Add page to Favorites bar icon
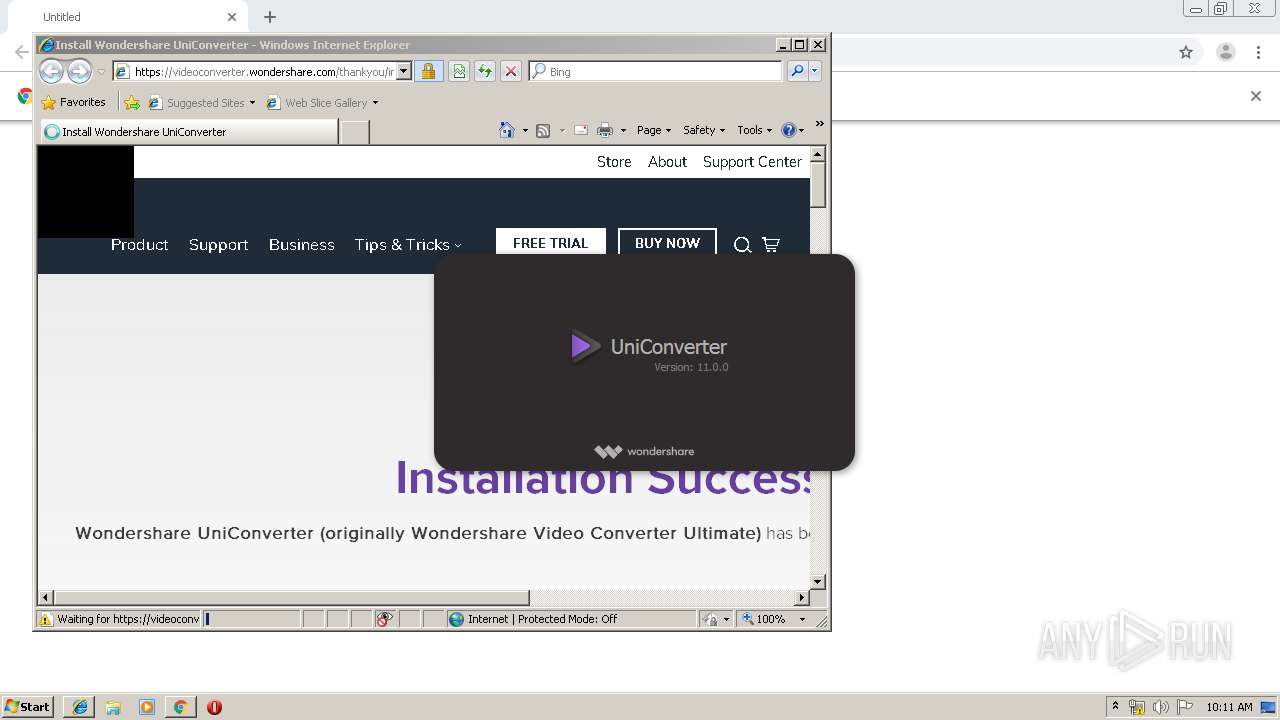 pos(132,102)
